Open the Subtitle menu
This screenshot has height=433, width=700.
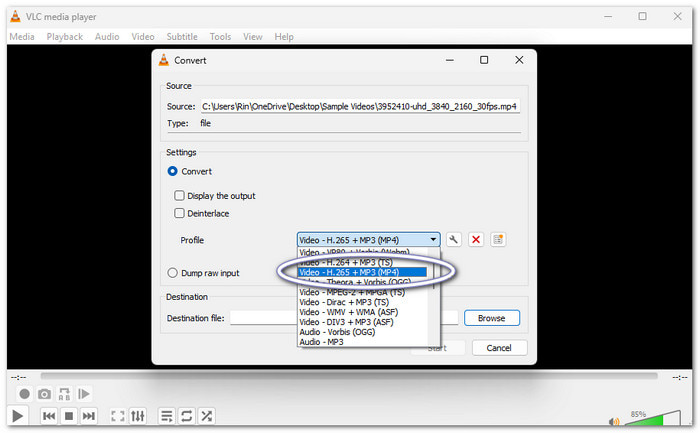pos(182,37)
